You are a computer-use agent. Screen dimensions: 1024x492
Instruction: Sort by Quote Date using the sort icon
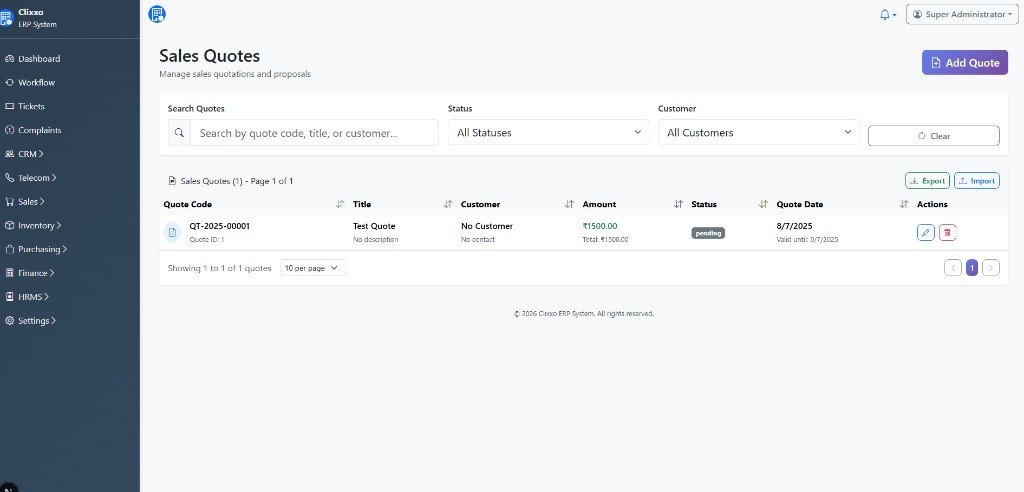point(904,204)
